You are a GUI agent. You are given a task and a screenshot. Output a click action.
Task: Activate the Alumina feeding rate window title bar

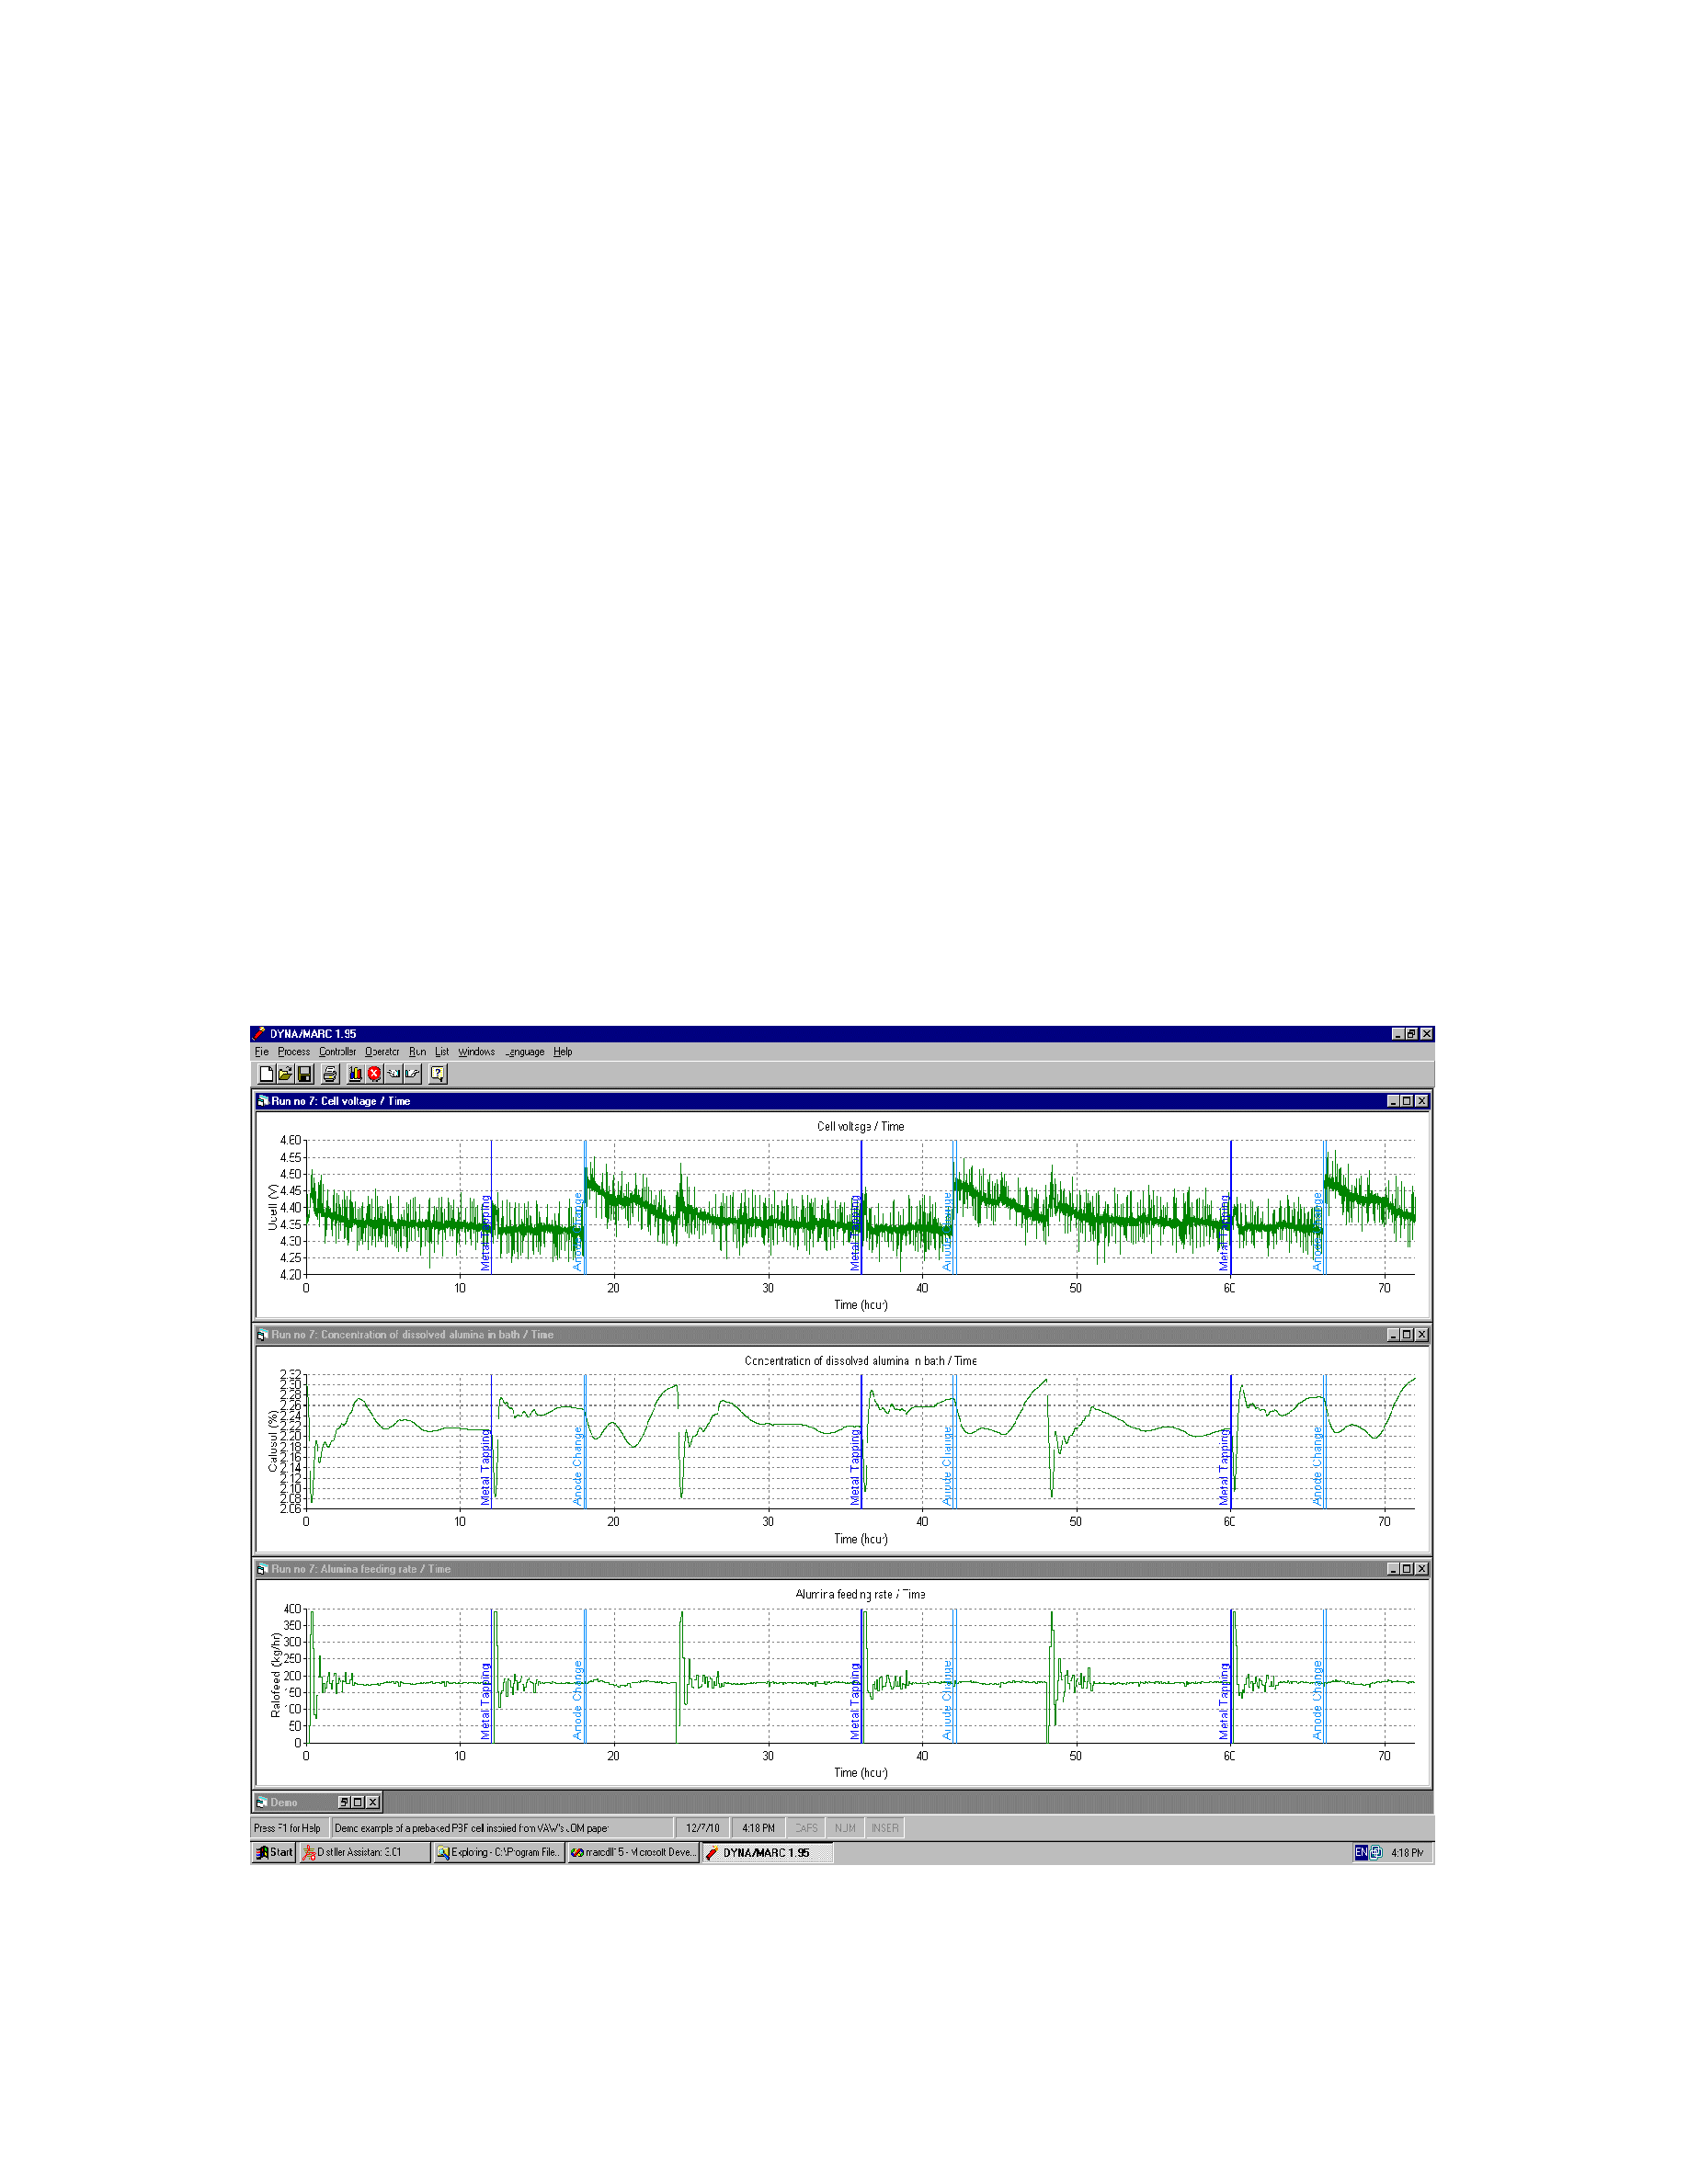click(800, 1569)
